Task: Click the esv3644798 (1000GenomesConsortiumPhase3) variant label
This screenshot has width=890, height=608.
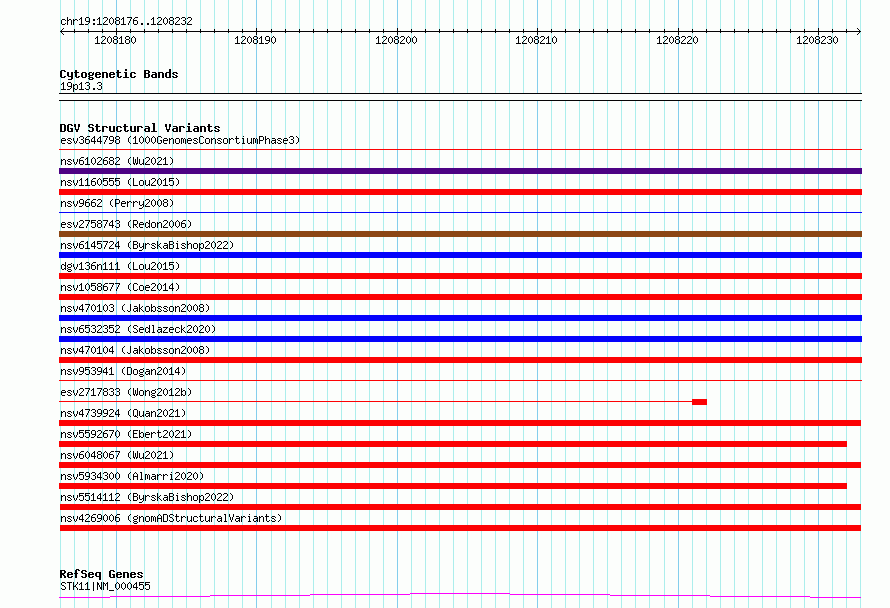Action: [180, 140]
